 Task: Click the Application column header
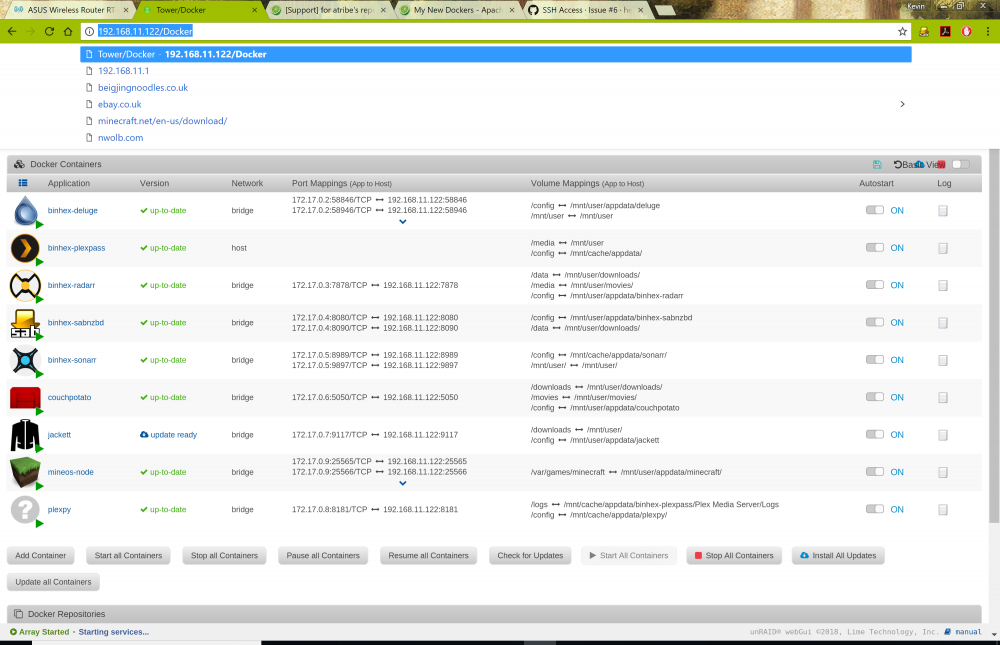coord(69,183)
